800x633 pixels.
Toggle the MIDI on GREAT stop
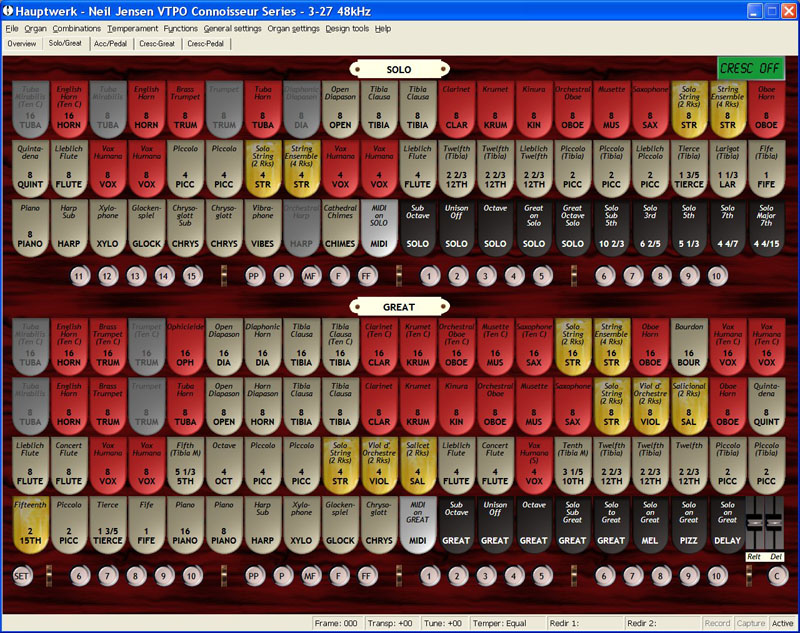(417, 525)
